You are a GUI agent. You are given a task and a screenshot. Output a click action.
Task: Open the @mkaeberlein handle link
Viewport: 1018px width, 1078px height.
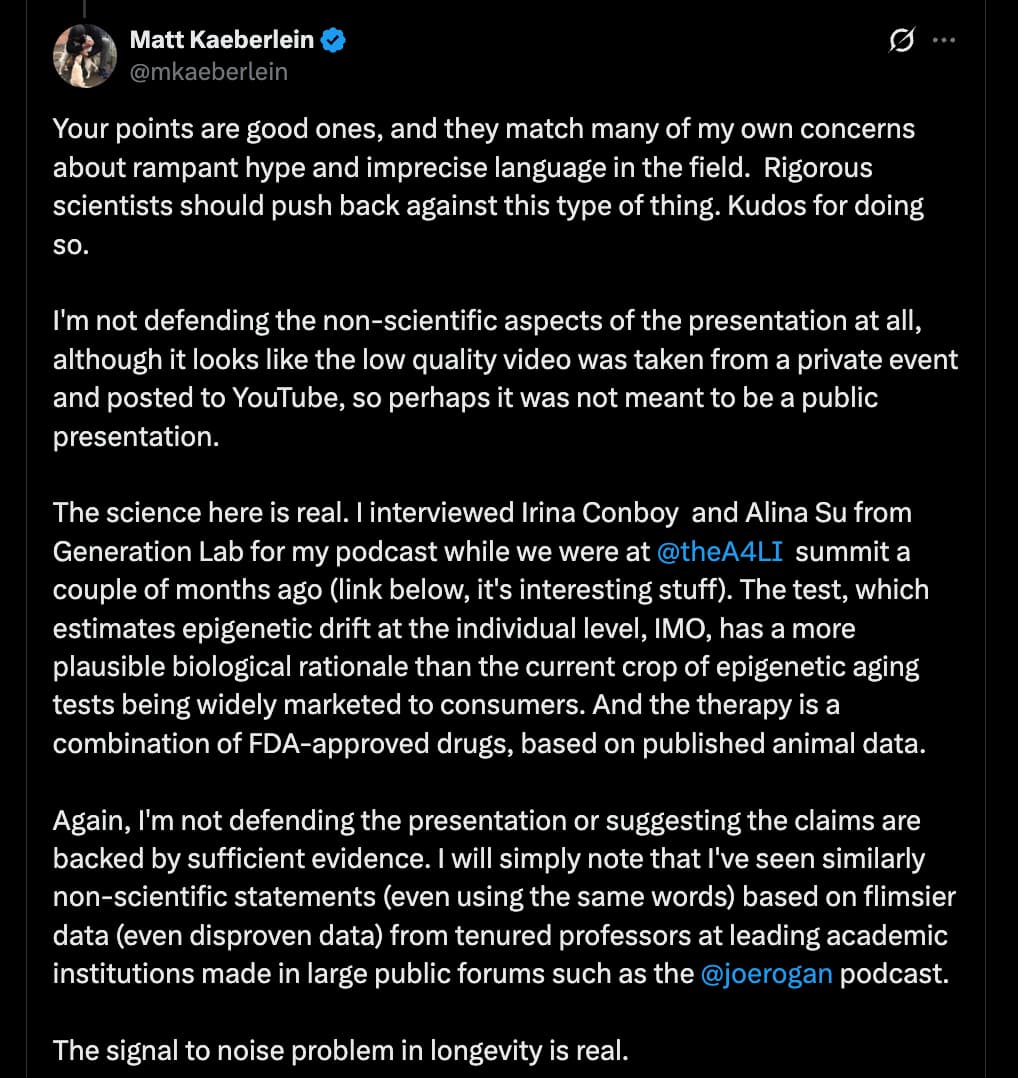tap(209, 72)
